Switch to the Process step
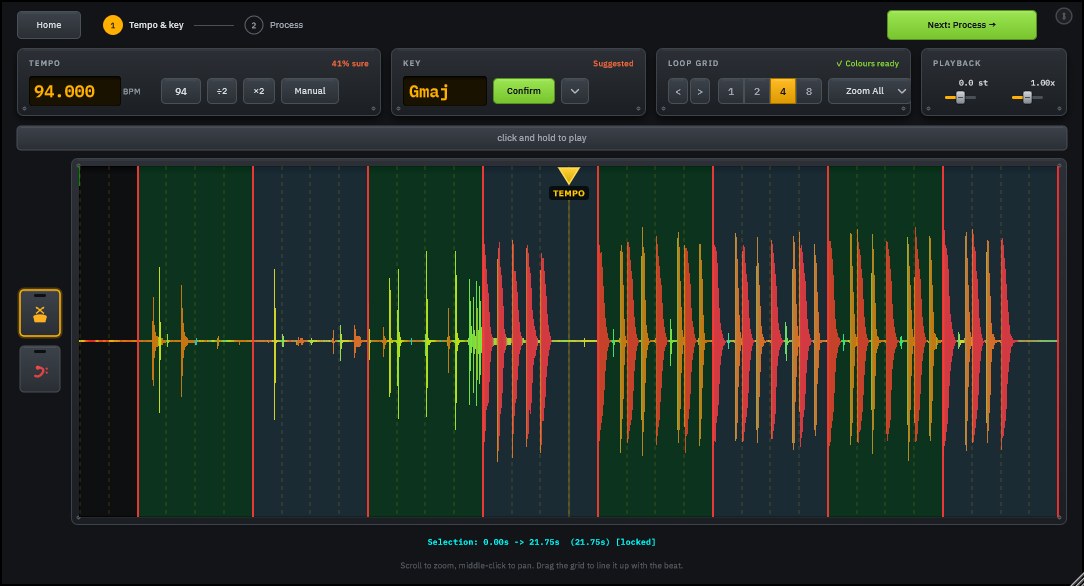Viewport: 1084px width, 586px height. coord(274,25)
